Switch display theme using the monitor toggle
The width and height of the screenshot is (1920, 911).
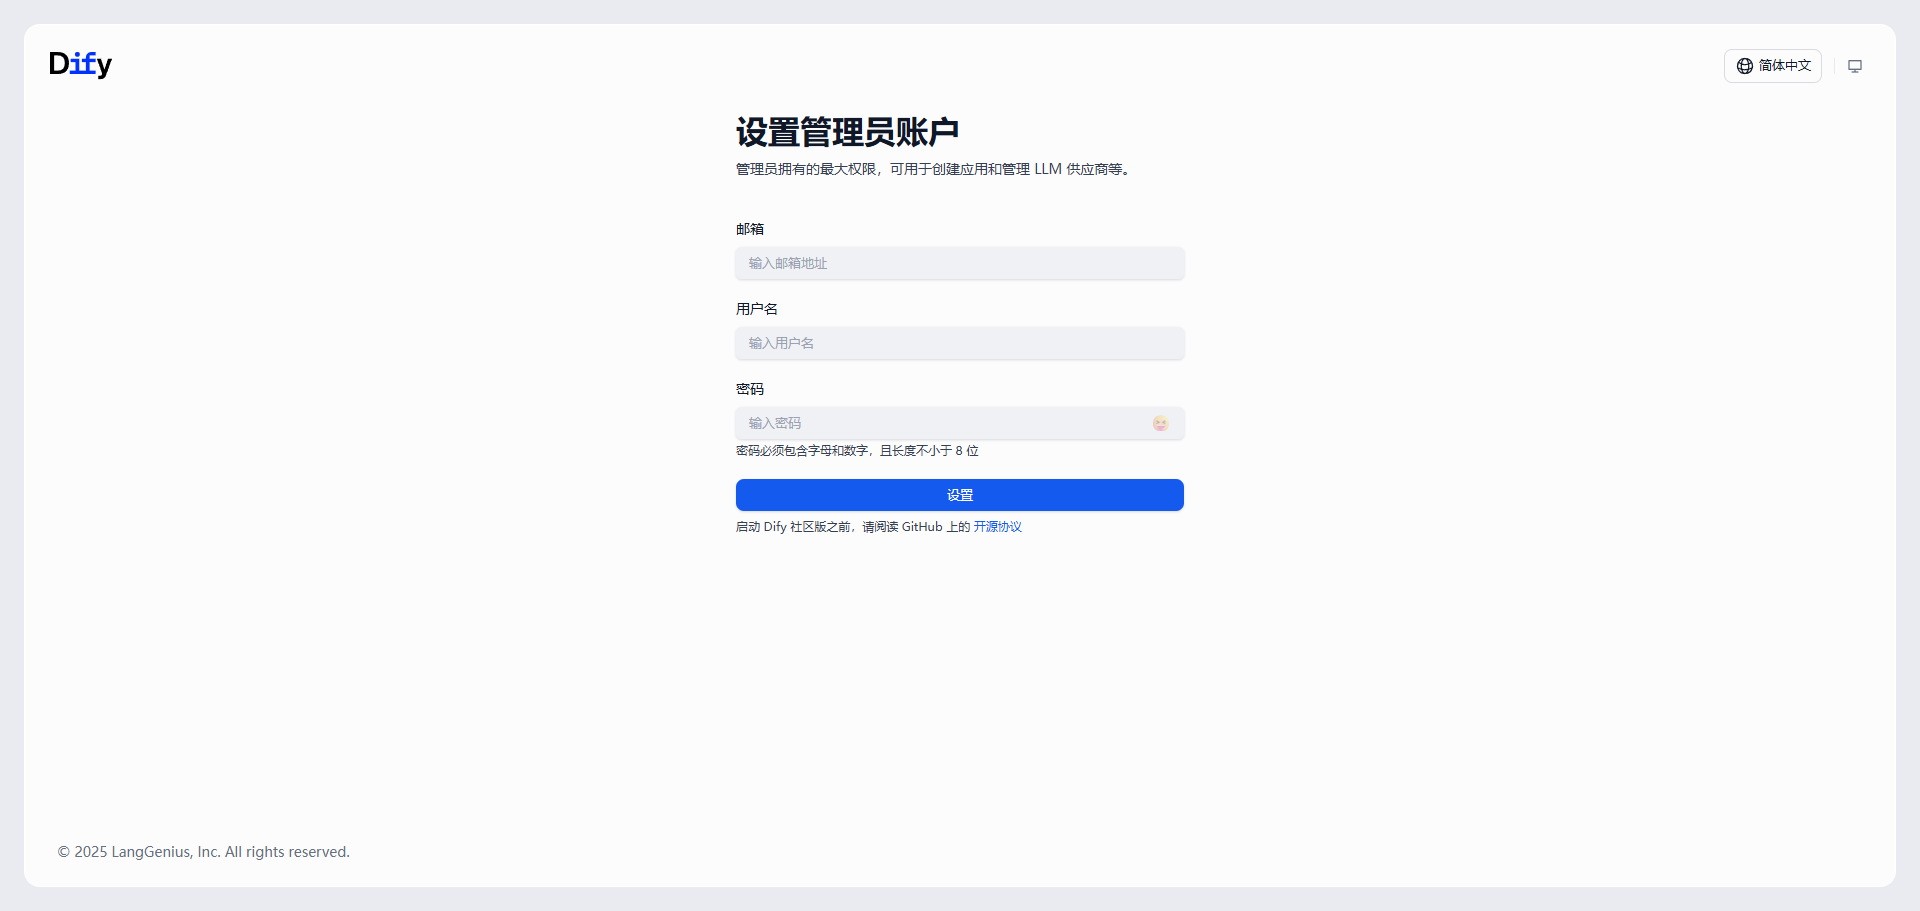1856,65
